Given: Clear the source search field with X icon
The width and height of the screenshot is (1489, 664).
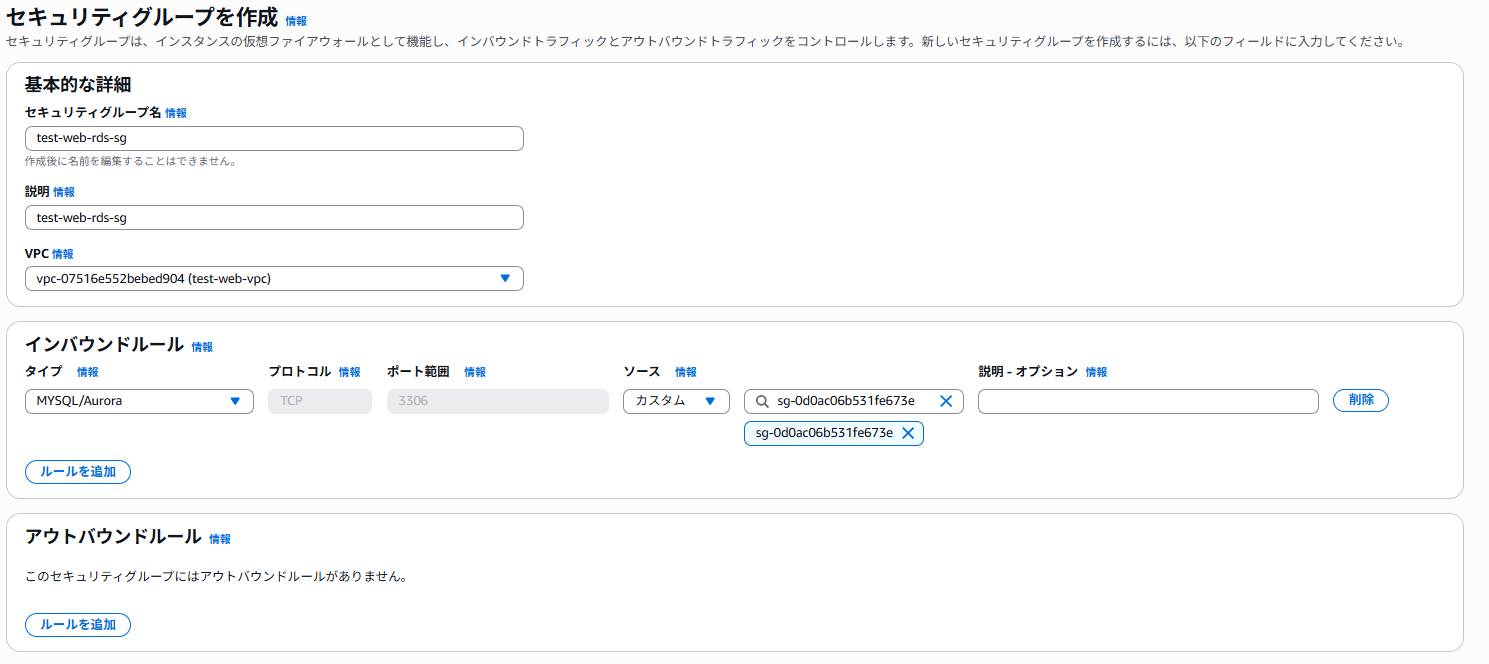Looking at the screenshot, I should [x=946, y=401].
